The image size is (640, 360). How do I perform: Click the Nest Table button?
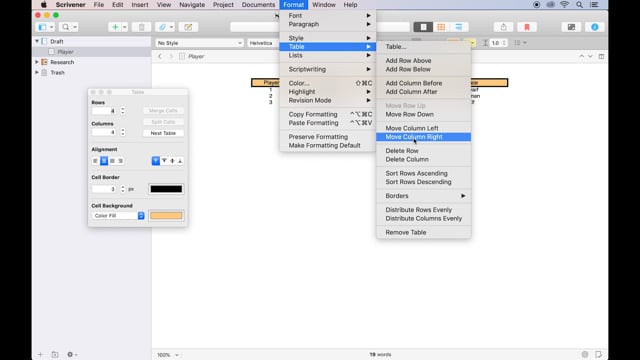coord(163,133)
